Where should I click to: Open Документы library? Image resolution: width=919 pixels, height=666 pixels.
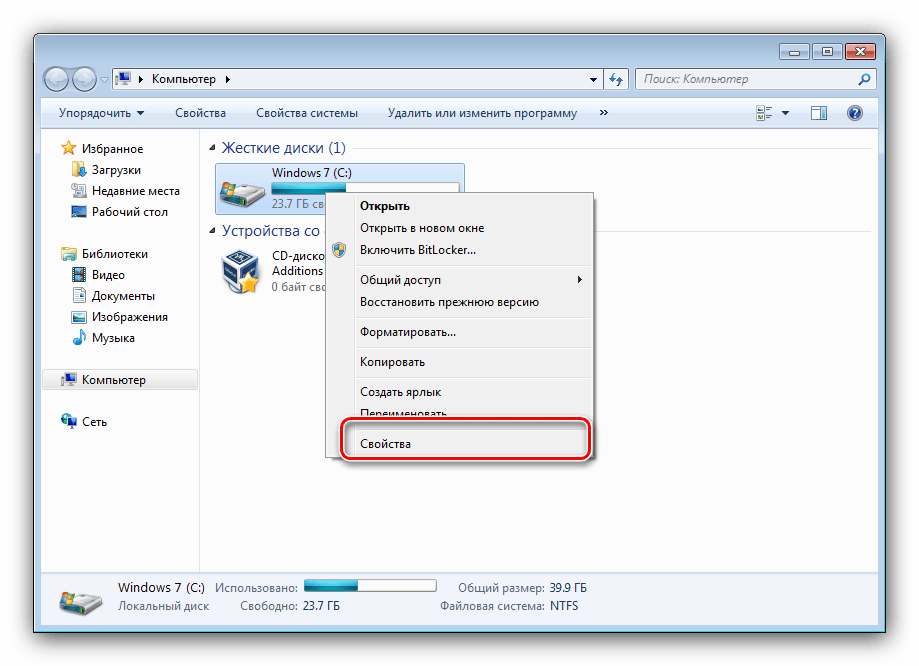click(x=123, y=296)
